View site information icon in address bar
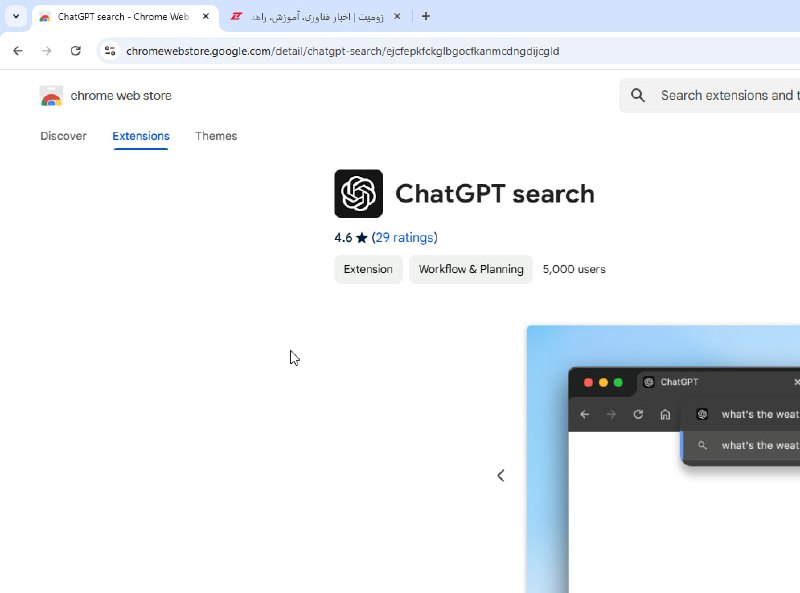800x593 pixels. (x=110, y=51)
